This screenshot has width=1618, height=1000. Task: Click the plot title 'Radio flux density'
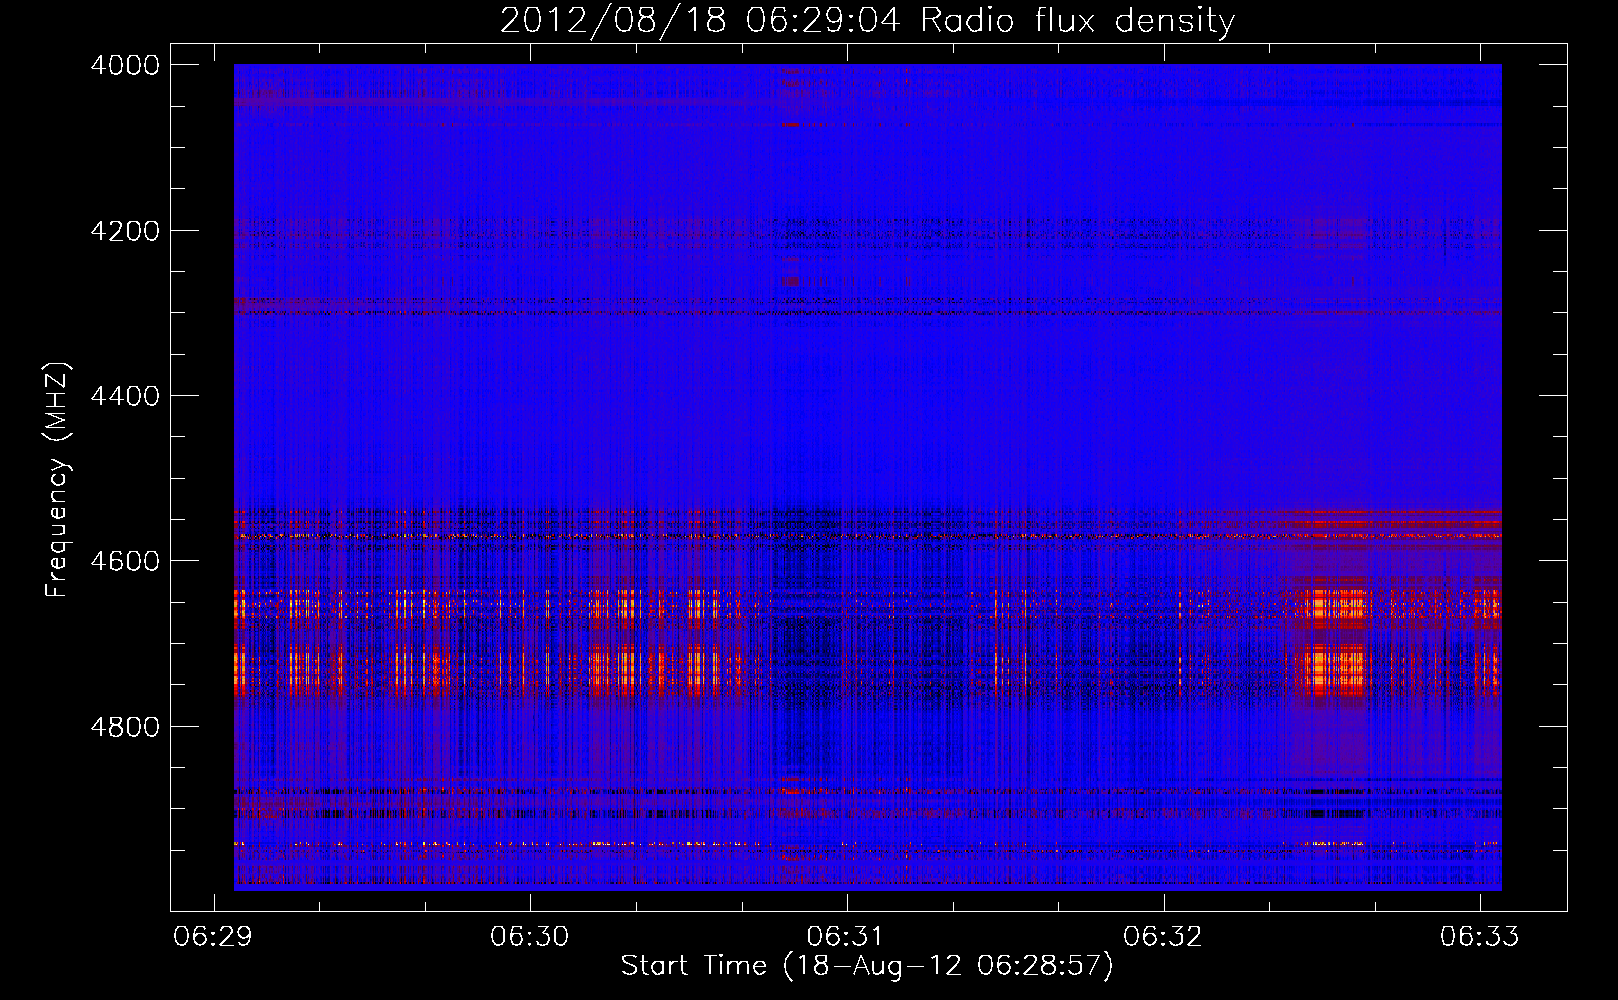pyautogui.click(x=1077, y=20)
